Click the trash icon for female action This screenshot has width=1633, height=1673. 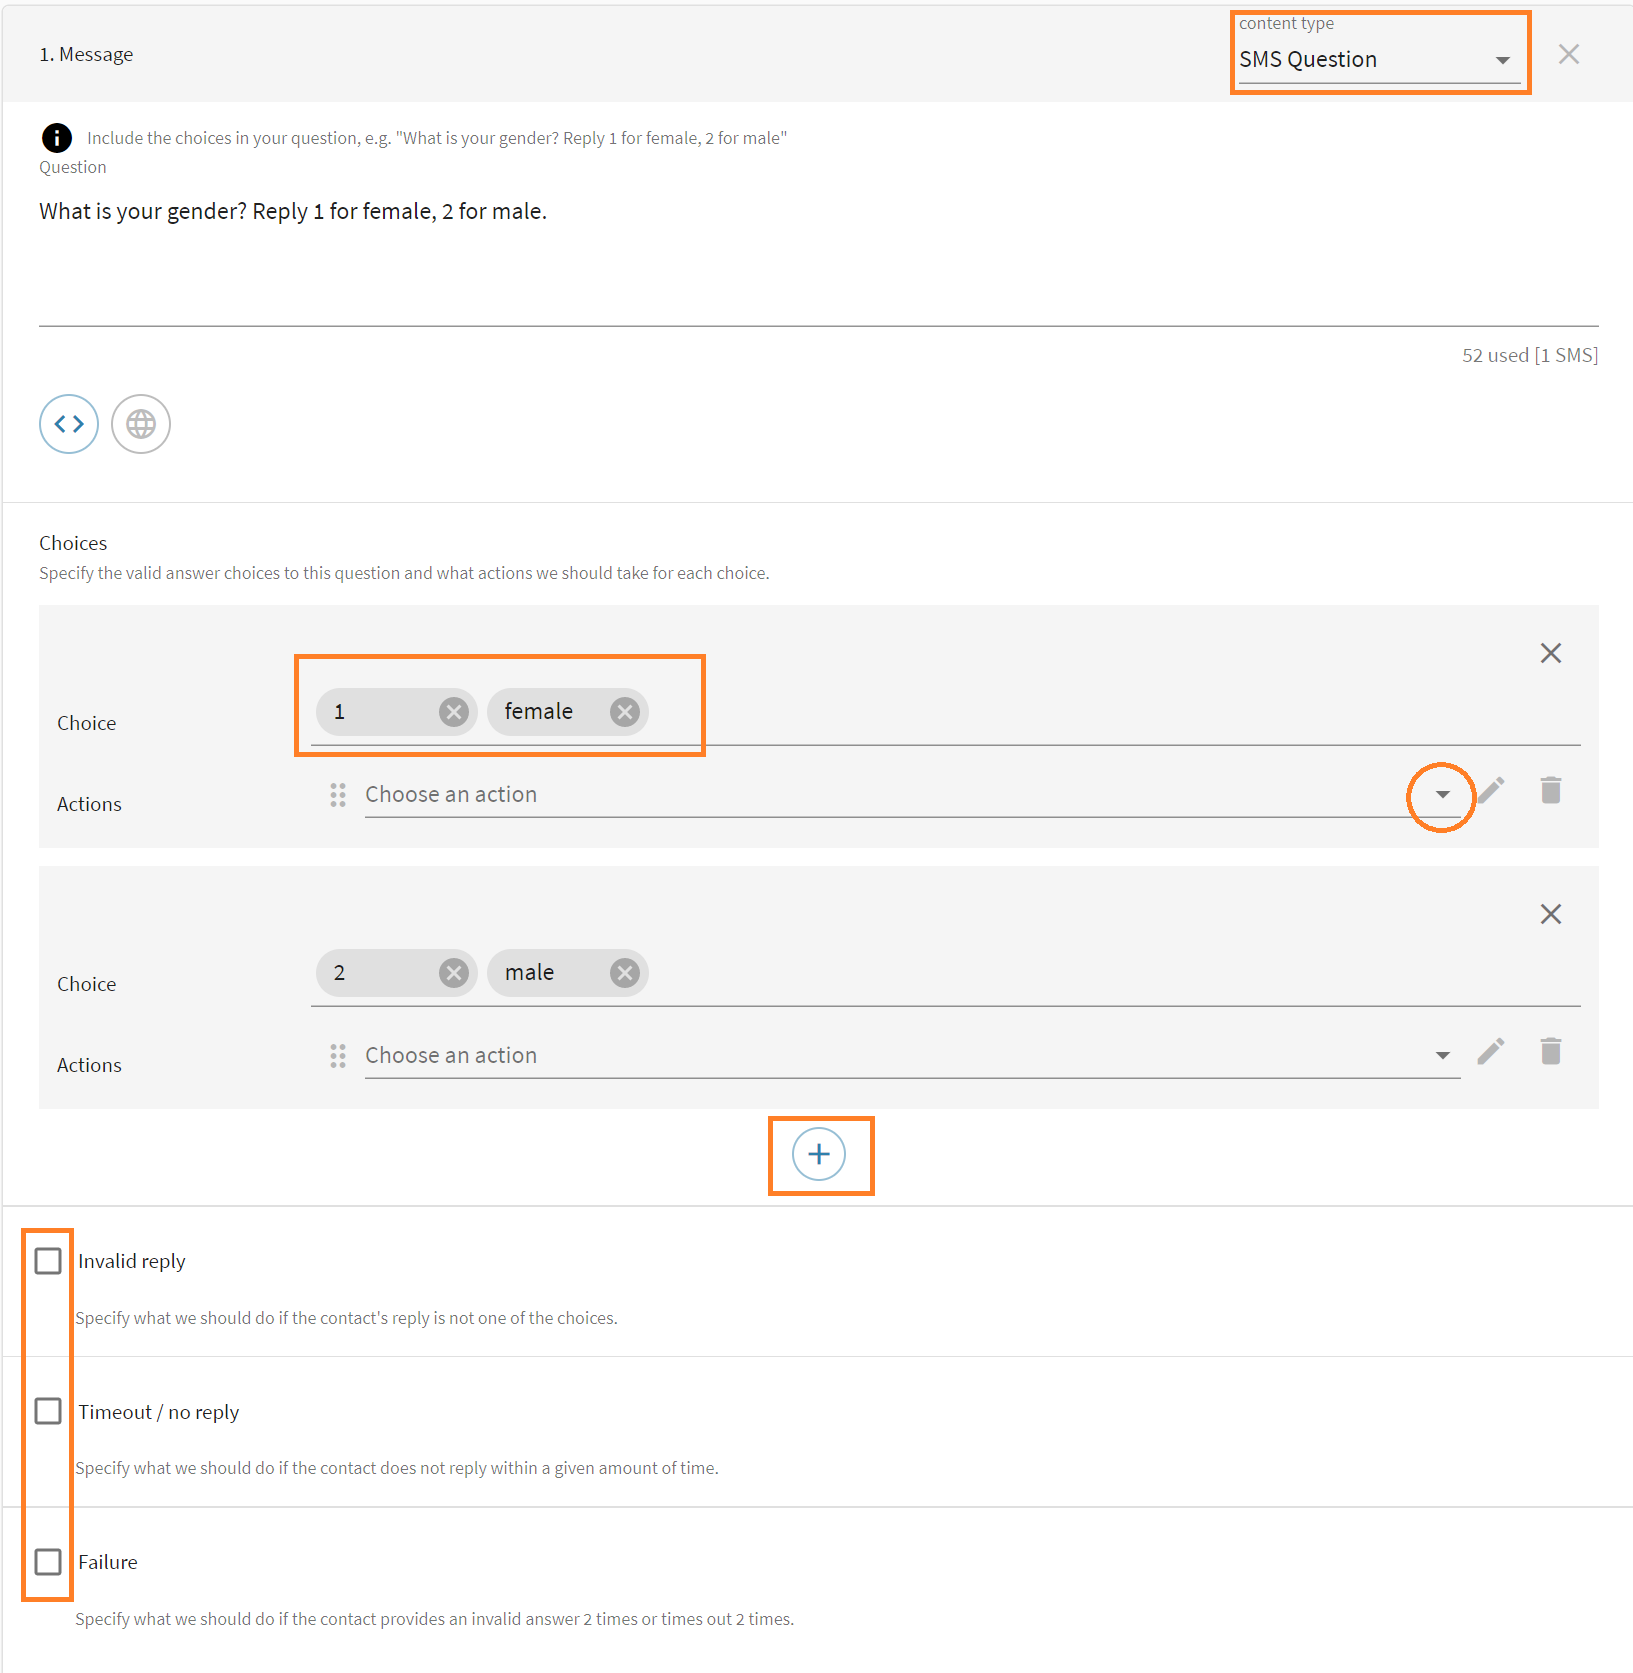click(1551, 791)
